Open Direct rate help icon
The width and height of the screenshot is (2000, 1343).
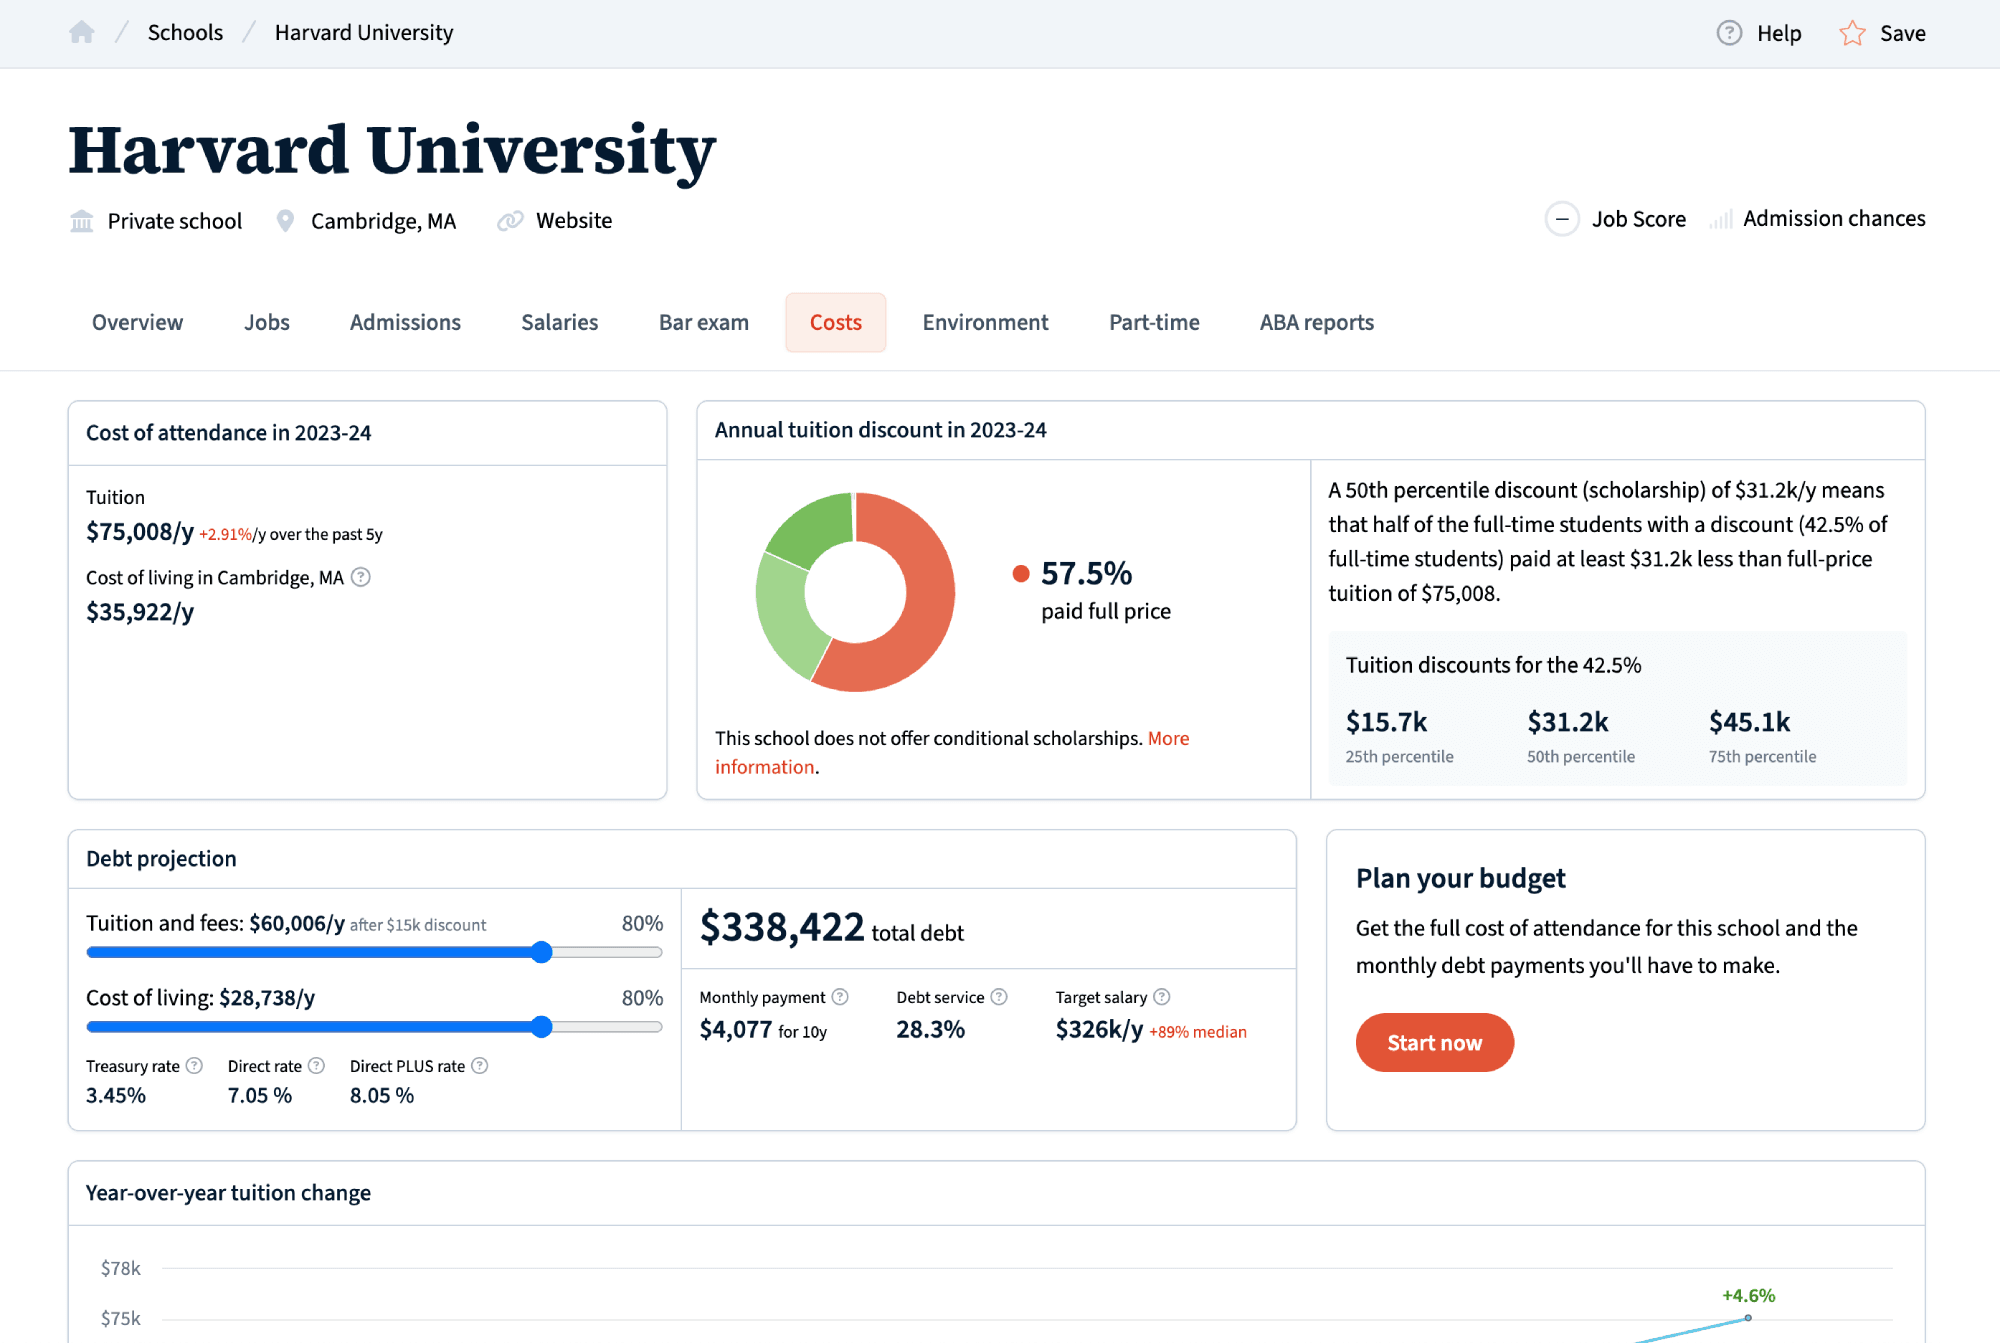(x=316, y=1066)
